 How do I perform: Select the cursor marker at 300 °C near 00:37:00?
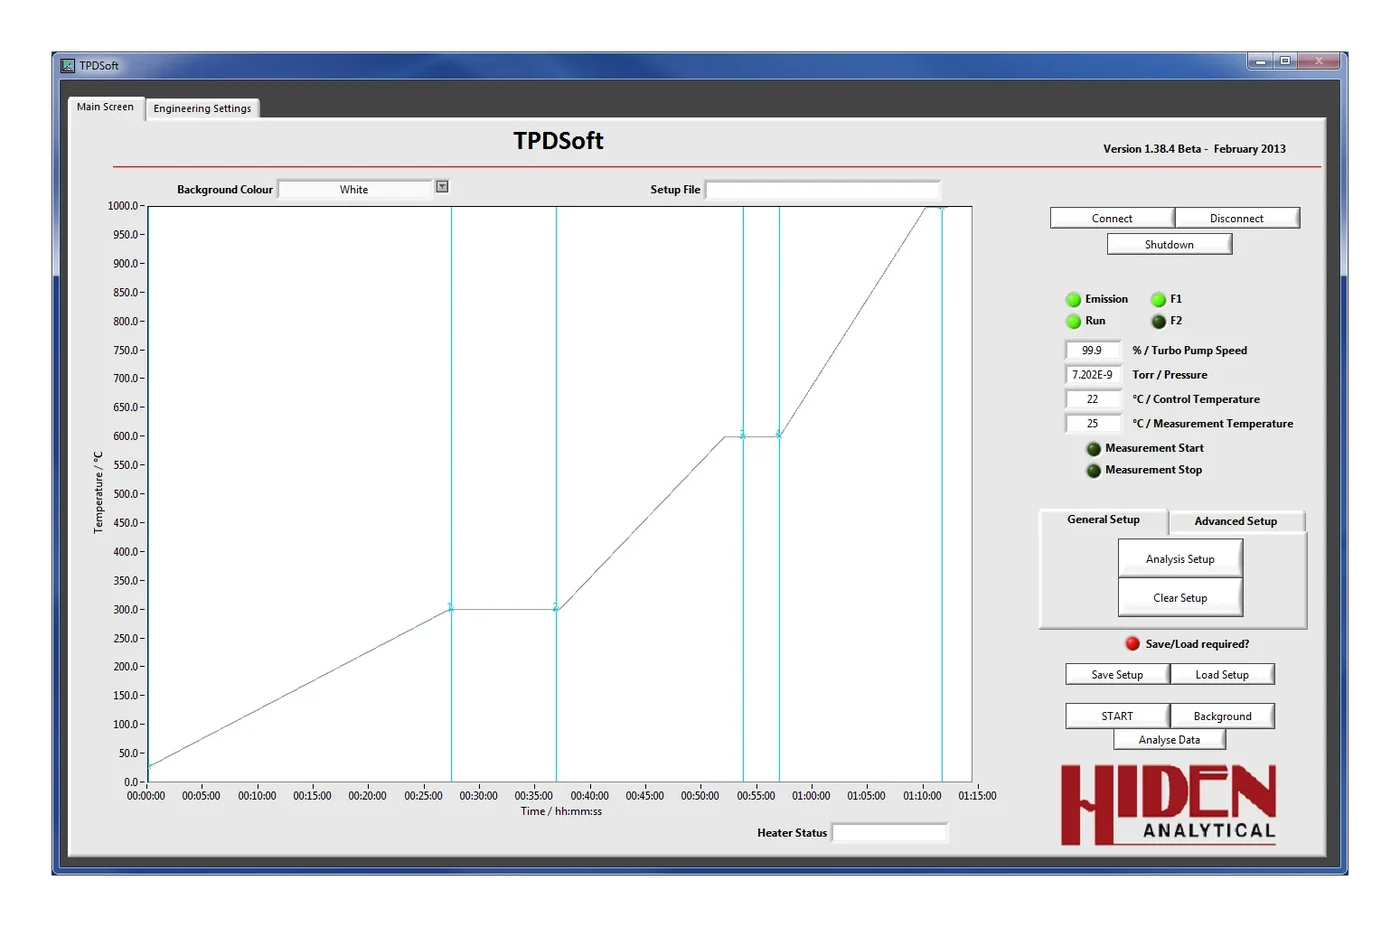(x=556, y=608)
